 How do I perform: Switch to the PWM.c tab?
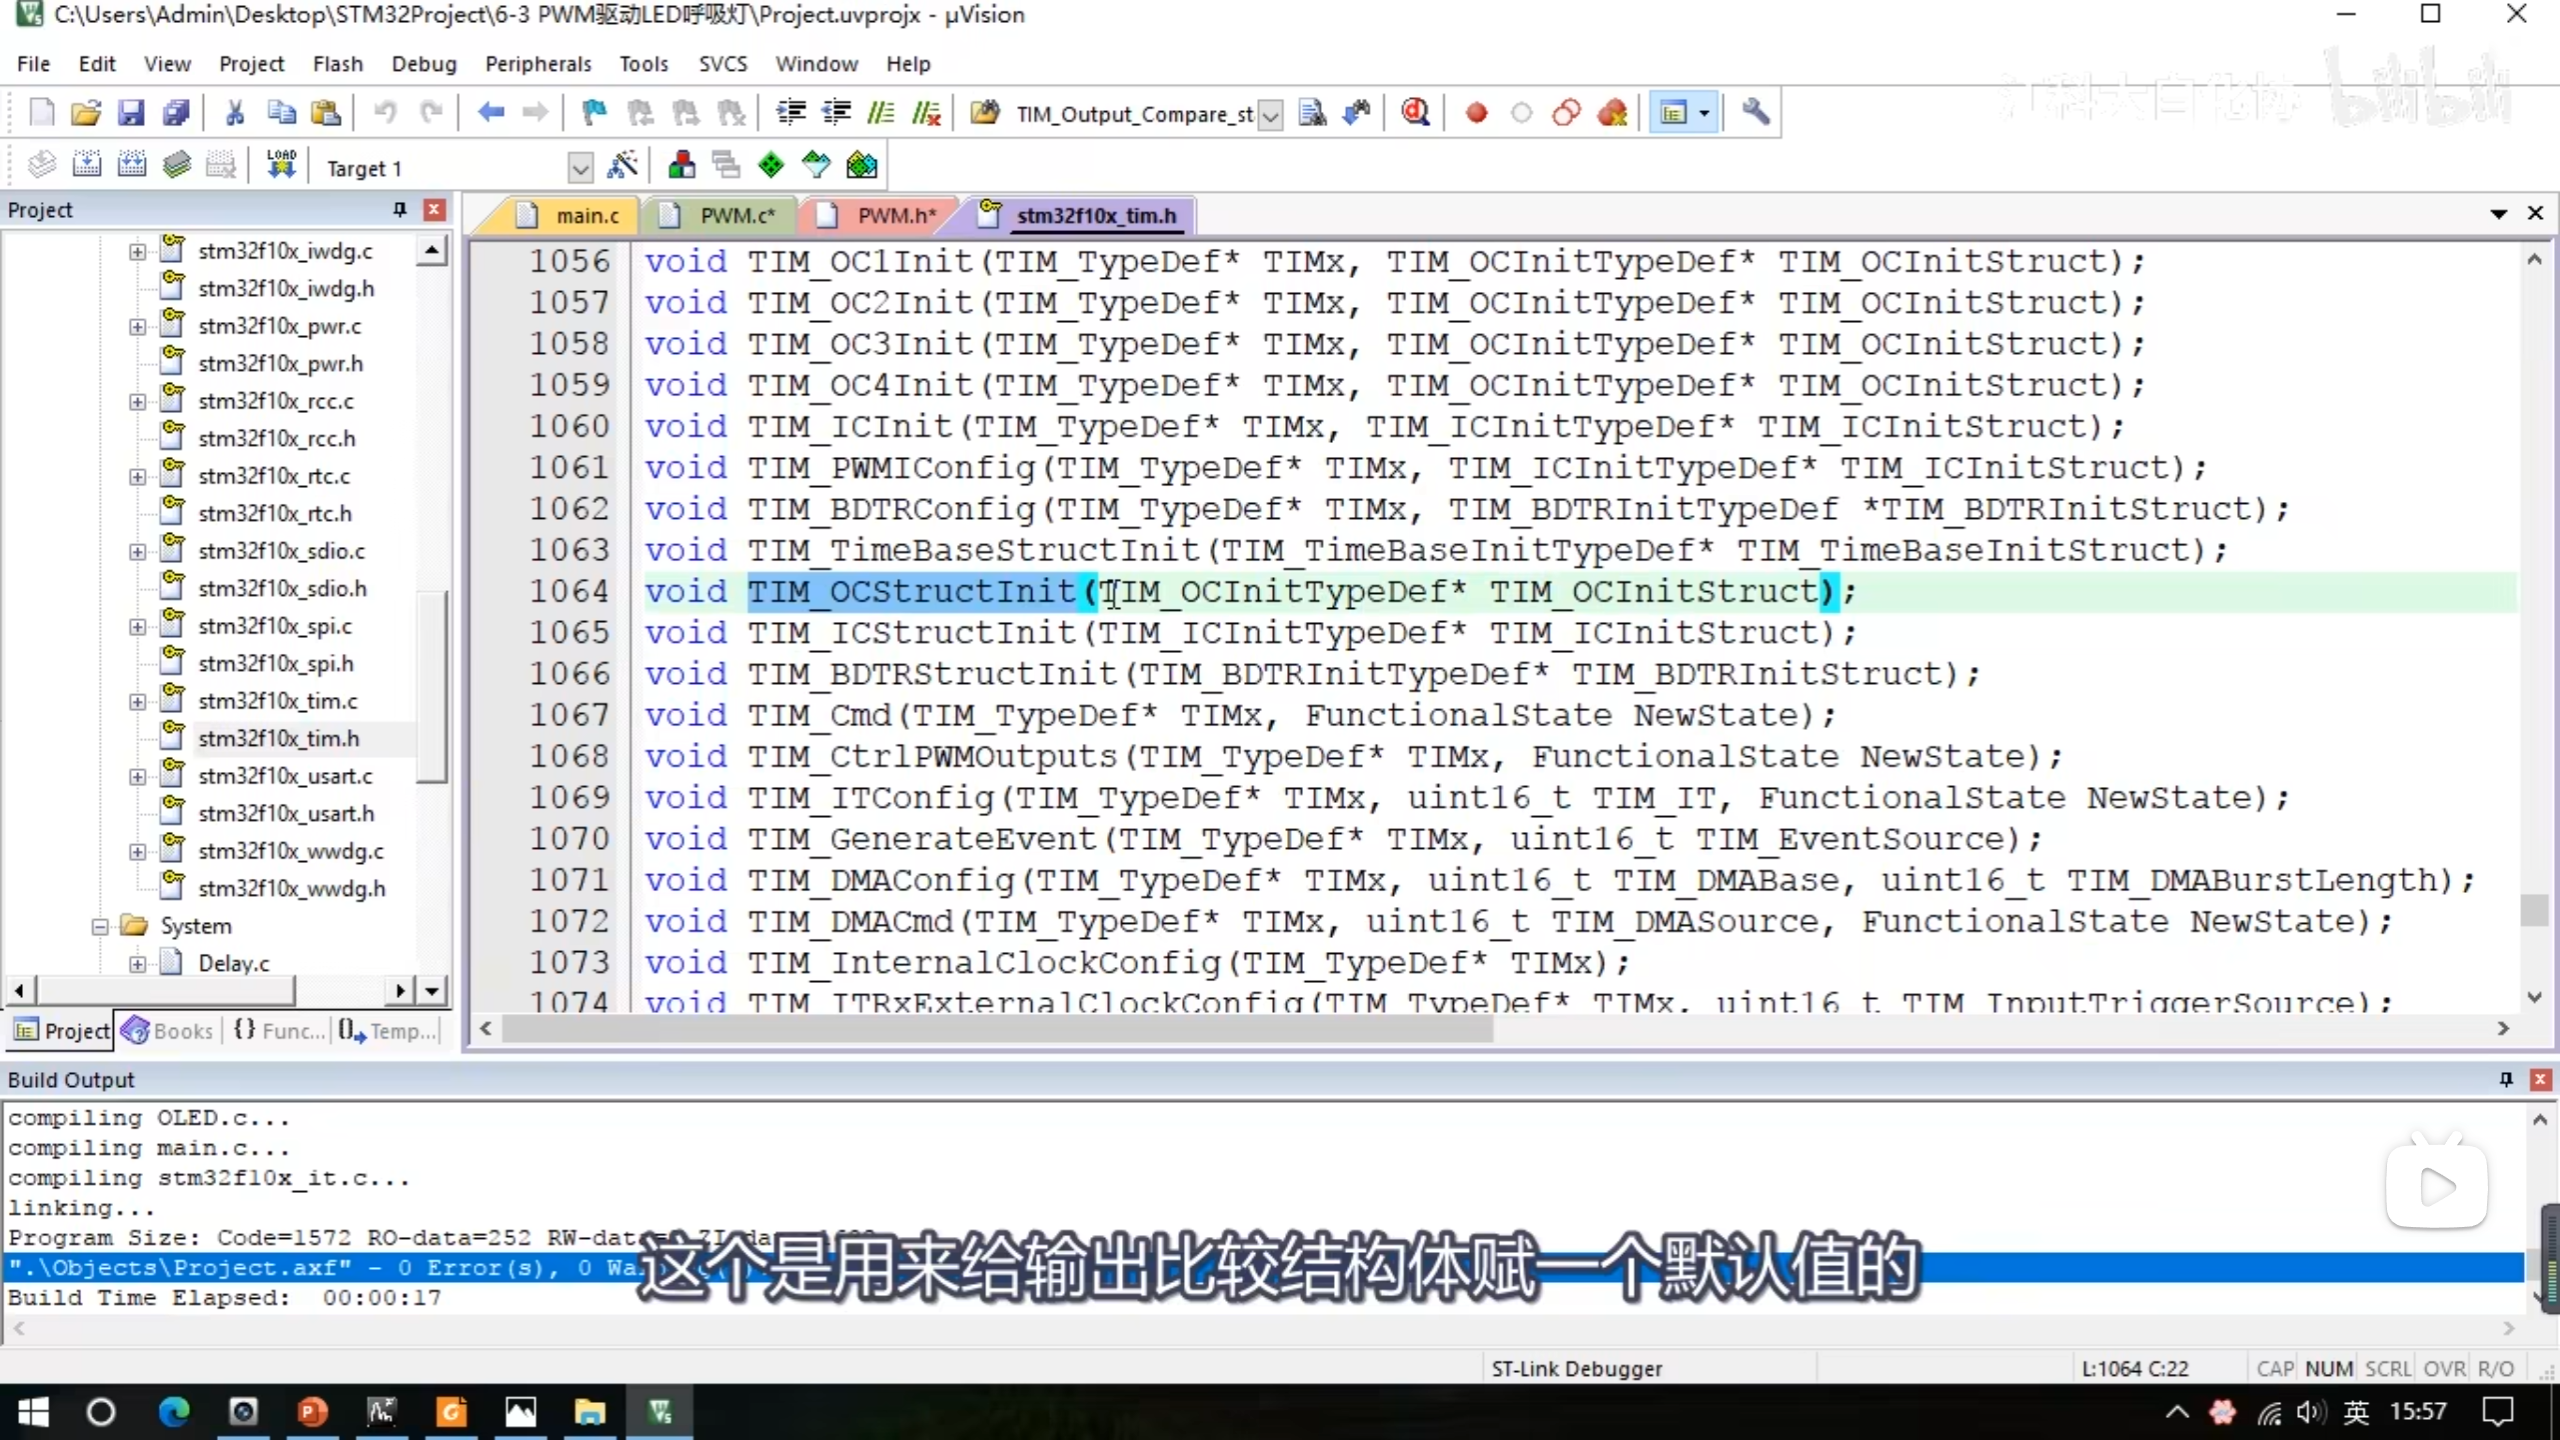(736, 215)
